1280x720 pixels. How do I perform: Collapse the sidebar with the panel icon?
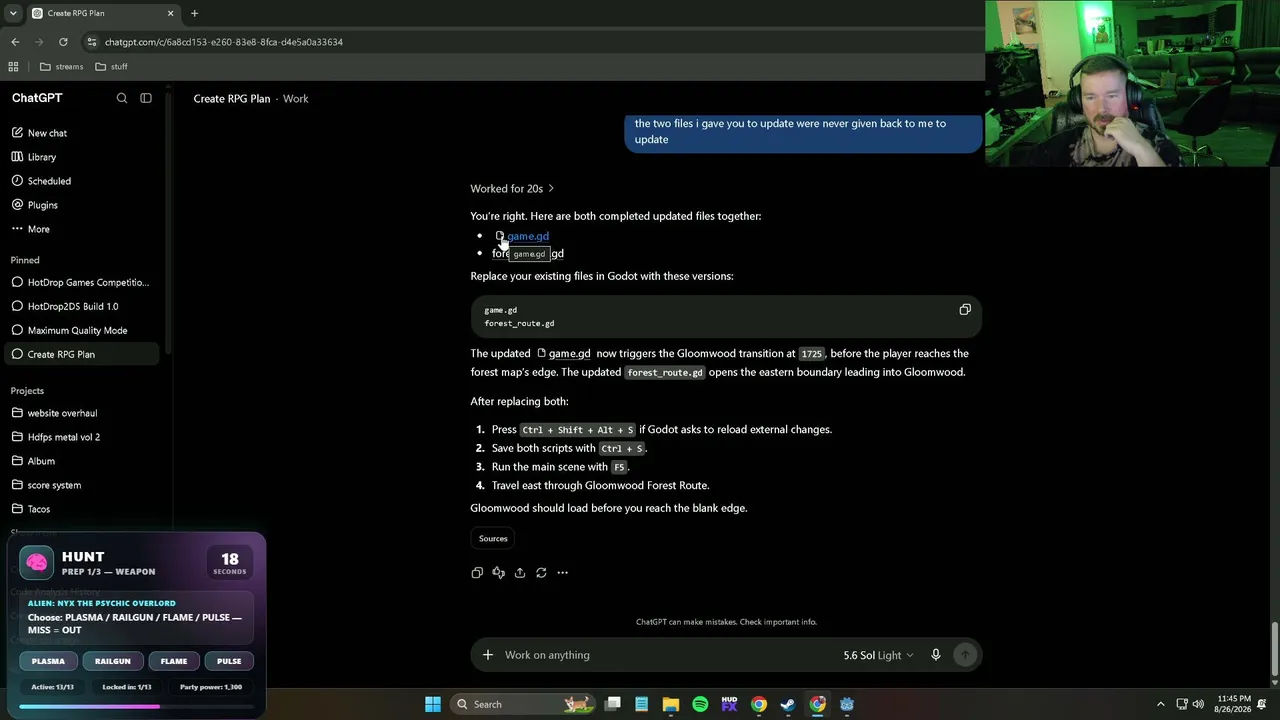point(146,98)
